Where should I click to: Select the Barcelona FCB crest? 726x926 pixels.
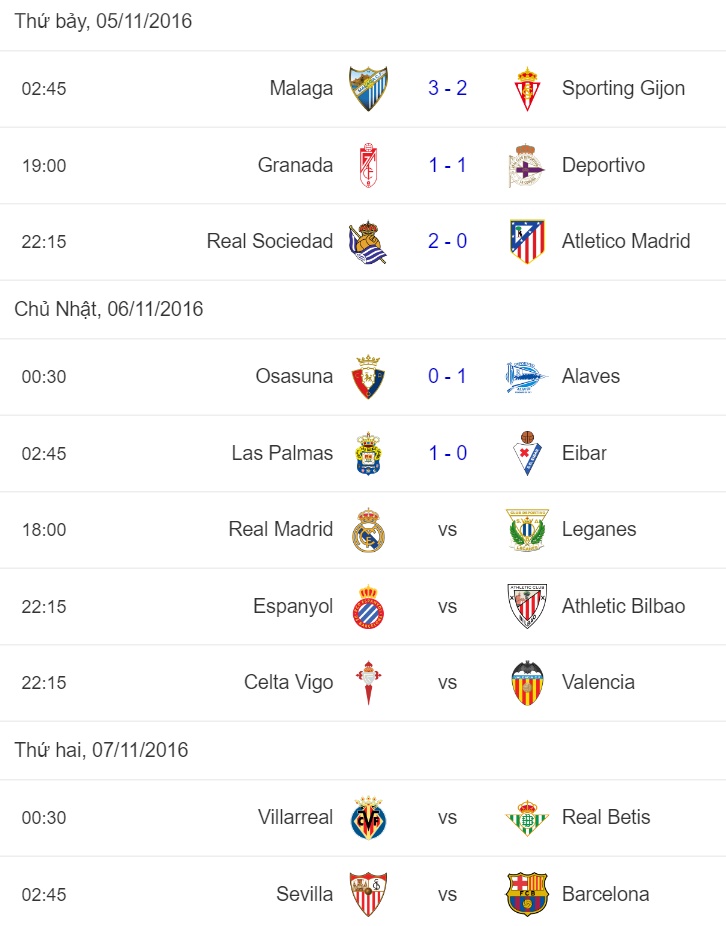coord(527,894)
